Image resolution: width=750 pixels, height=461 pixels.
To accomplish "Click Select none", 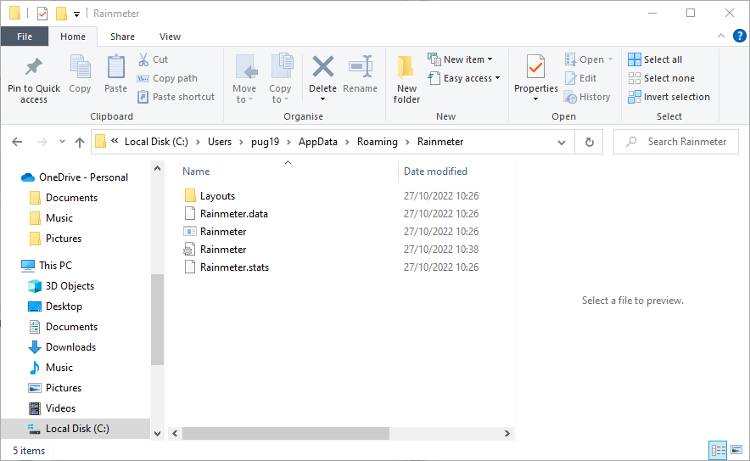I will click(661, 78).
